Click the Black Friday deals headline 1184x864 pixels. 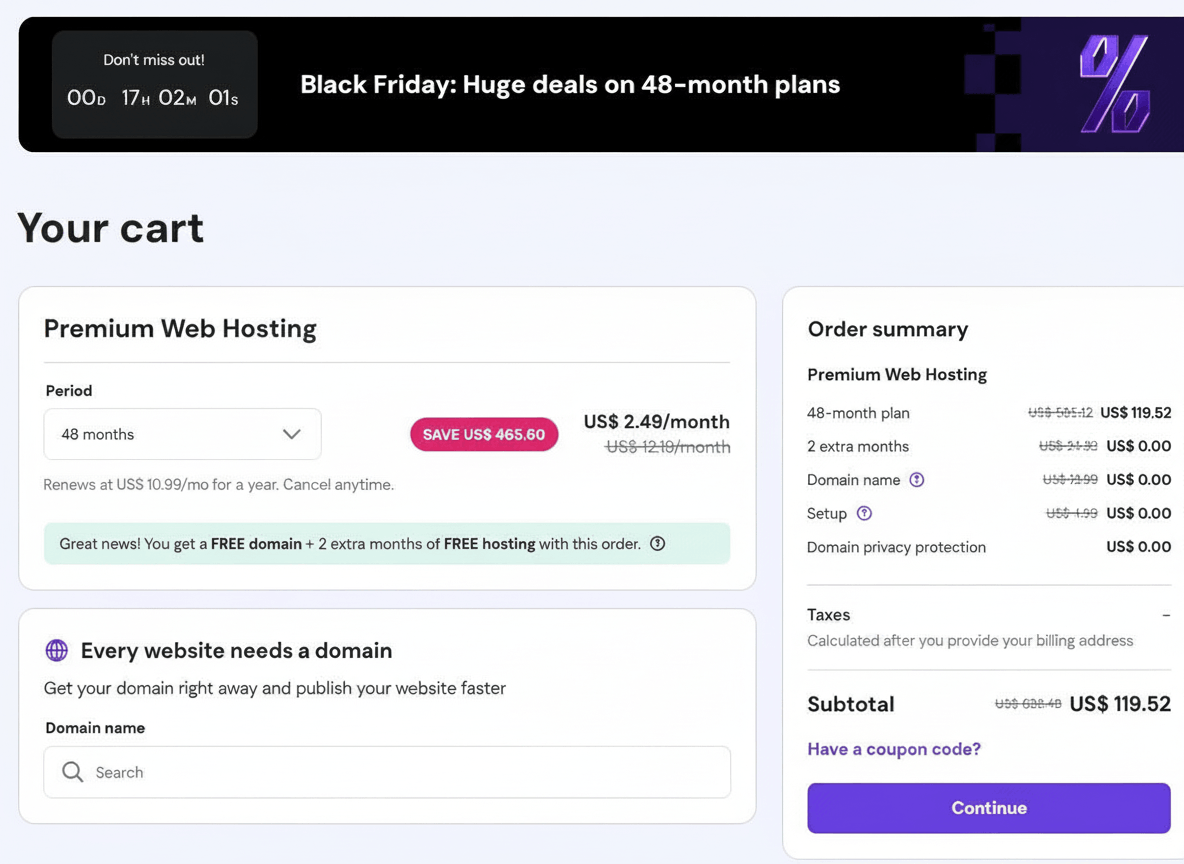click(x=569, y=84)
